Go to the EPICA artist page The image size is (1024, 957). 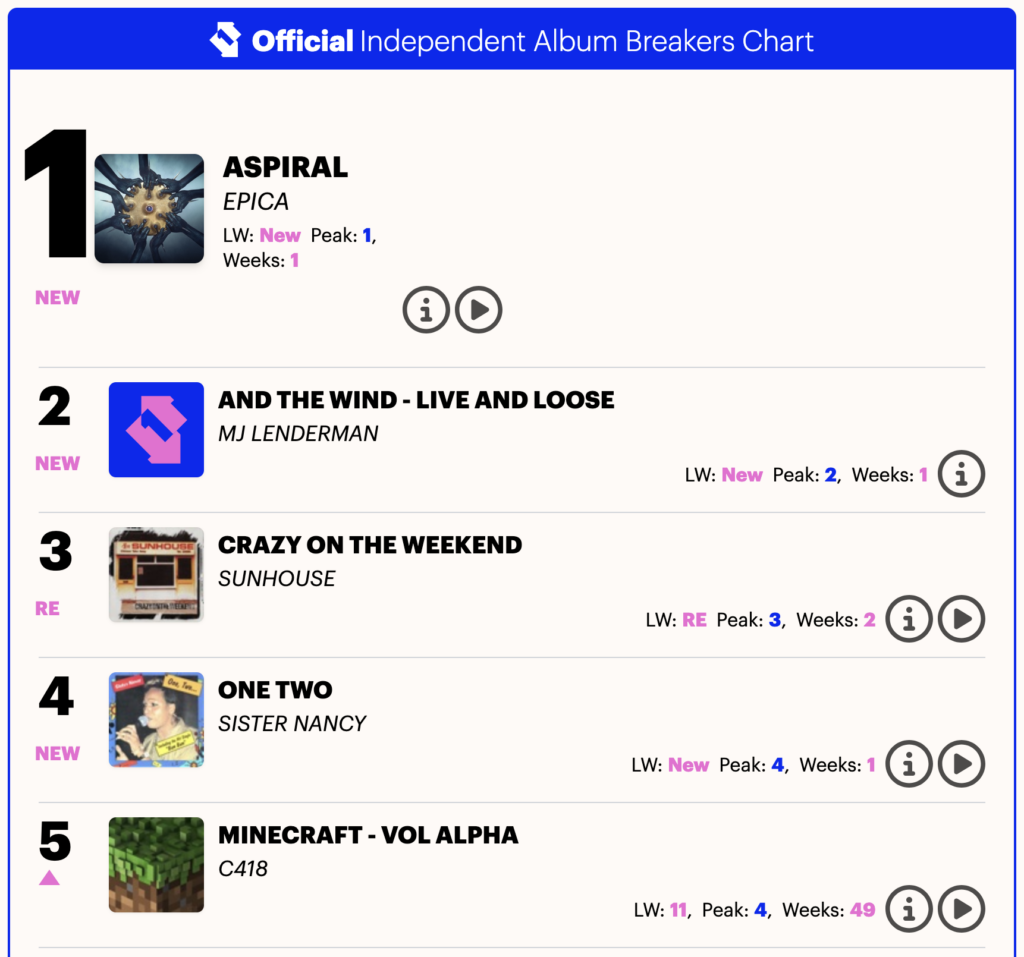256,201
